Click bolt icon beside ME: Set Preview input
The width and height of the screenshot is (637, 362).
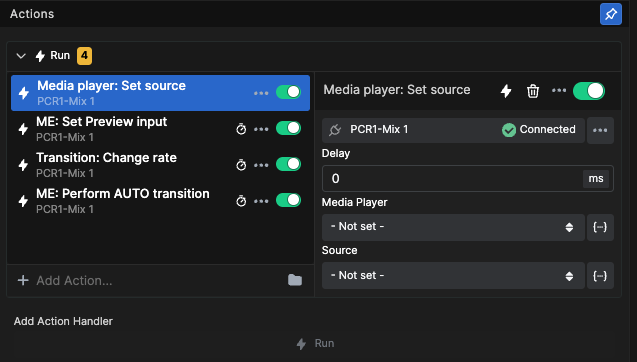23,129
